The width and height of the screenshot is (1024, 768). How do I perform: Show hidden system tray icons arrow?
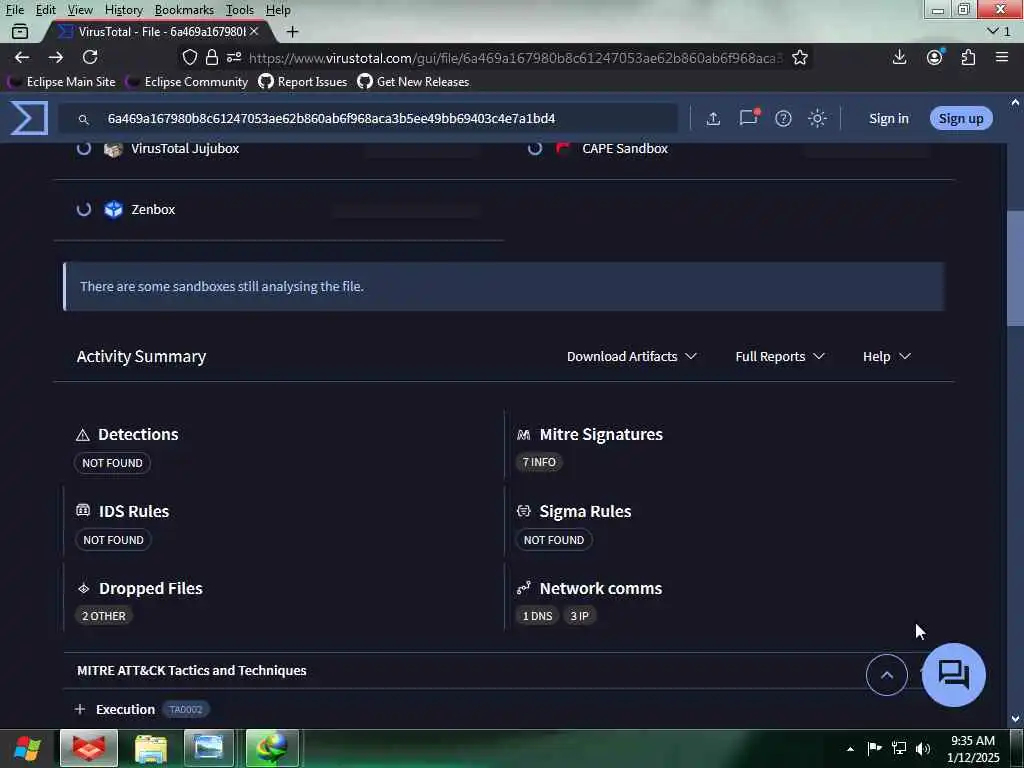pos(850,748)
